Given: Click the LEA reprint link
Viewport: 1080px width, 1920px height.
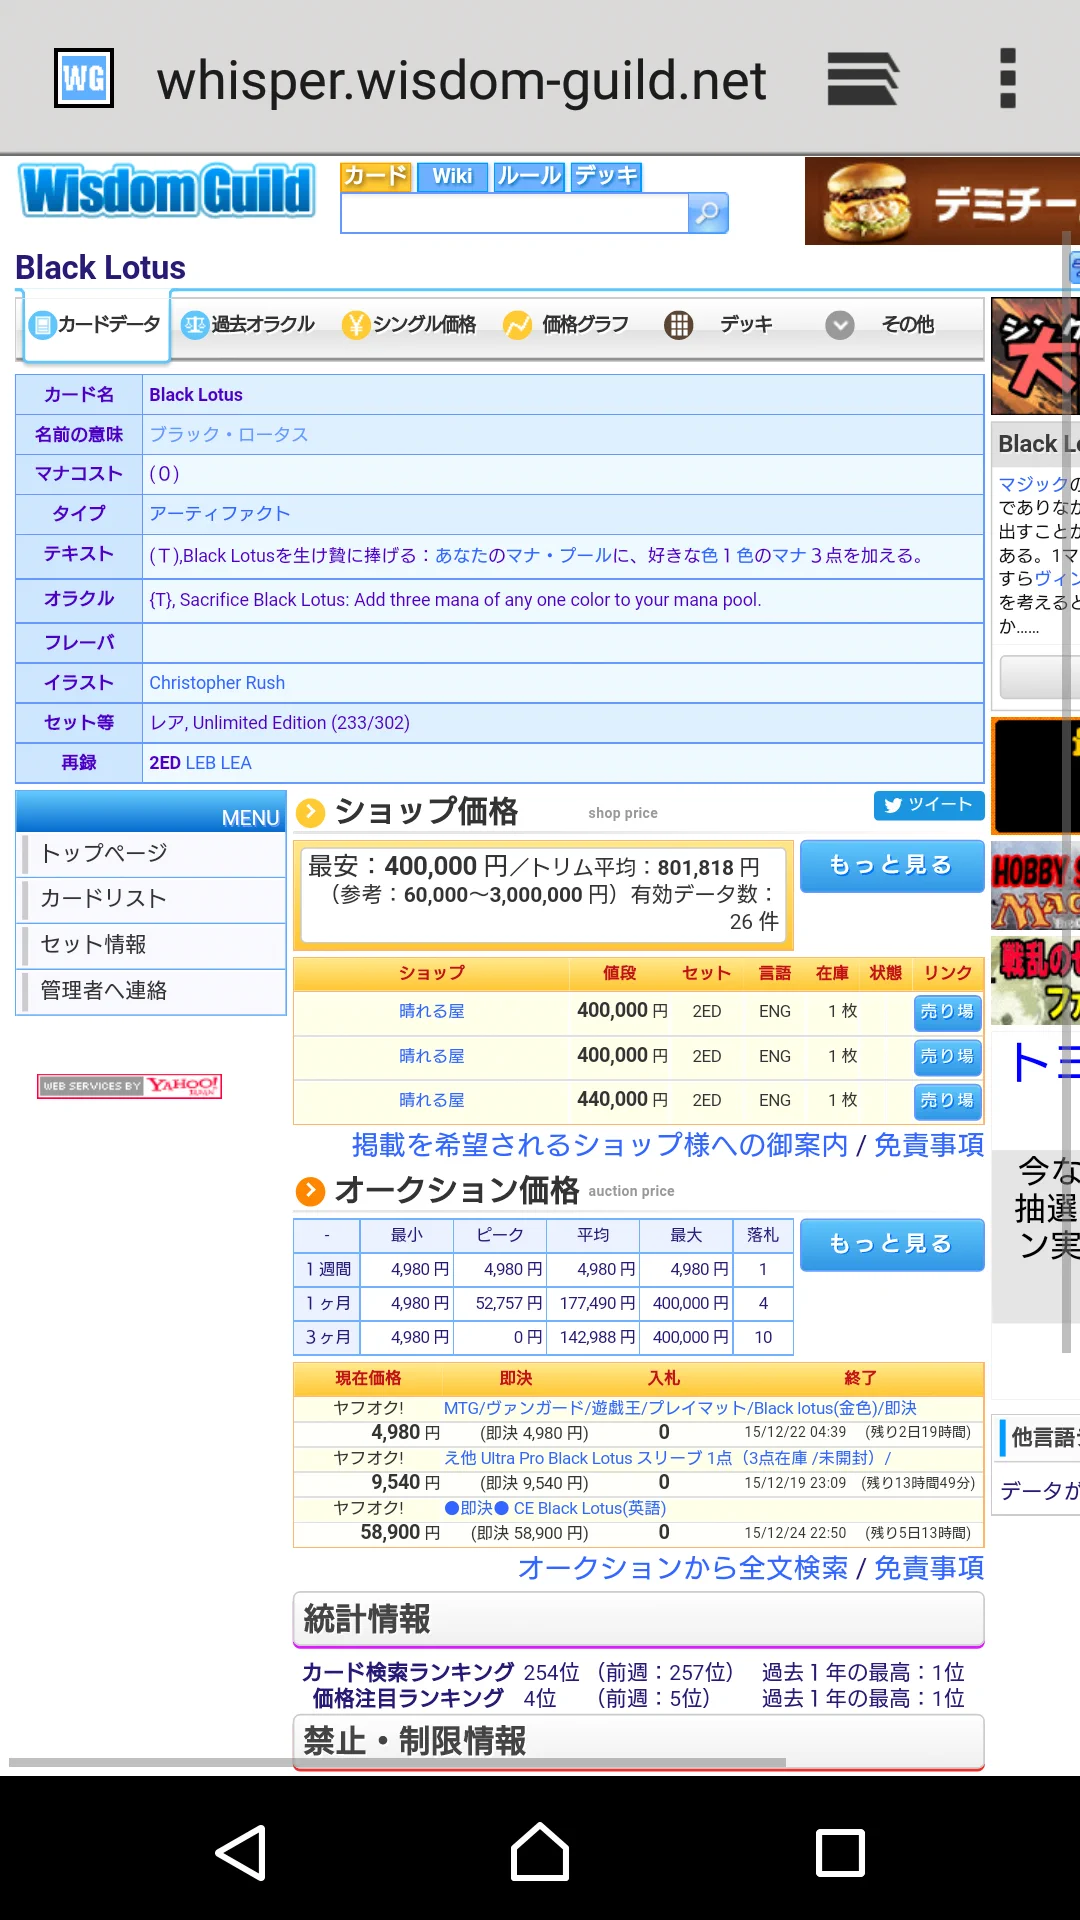Looking at the screenshot, I should [236, 763].
